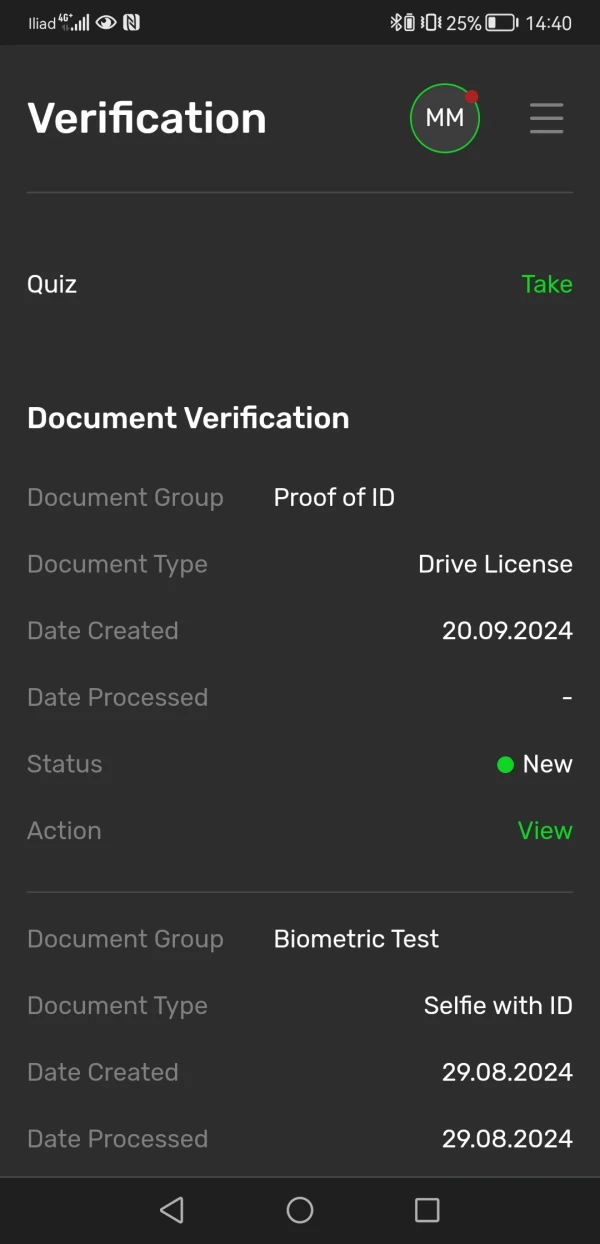Open the MM profile avatar
This screenshot has width=600, height=1244.
coord(445,118)
